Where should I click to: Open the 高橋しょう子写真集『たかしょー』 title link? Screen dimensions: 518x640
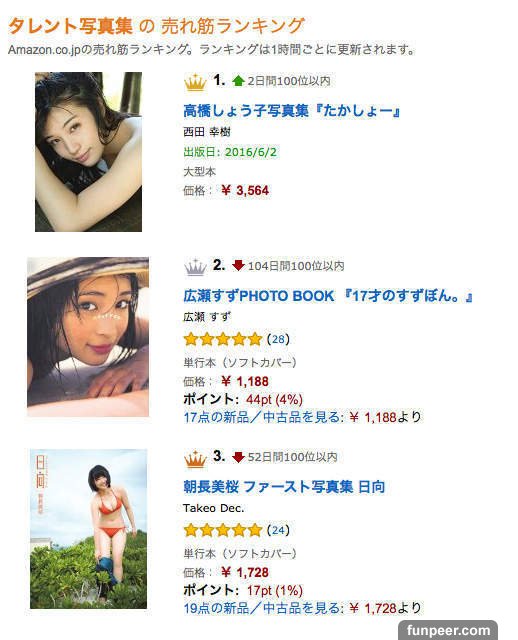coord(291,110)
